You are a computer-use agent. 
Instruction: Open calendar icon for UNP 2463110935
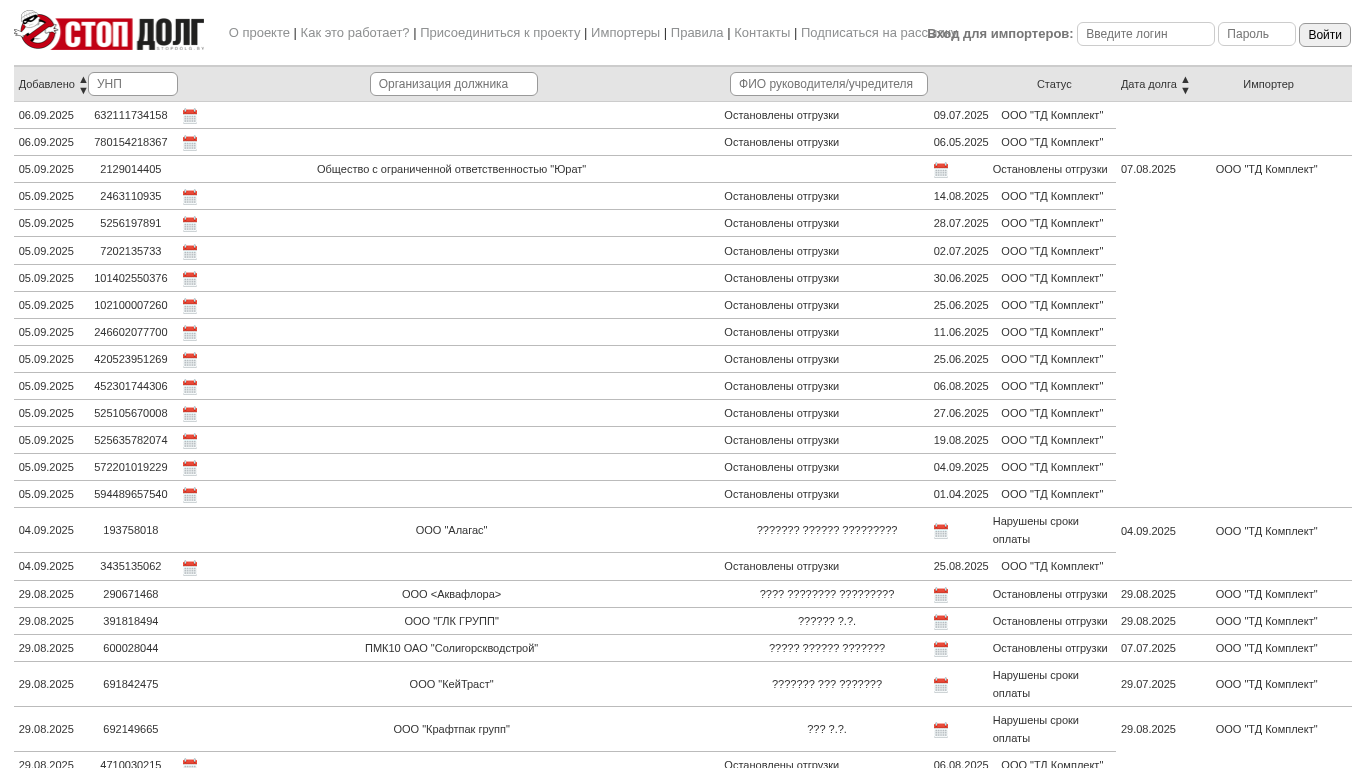pos(190,197)
